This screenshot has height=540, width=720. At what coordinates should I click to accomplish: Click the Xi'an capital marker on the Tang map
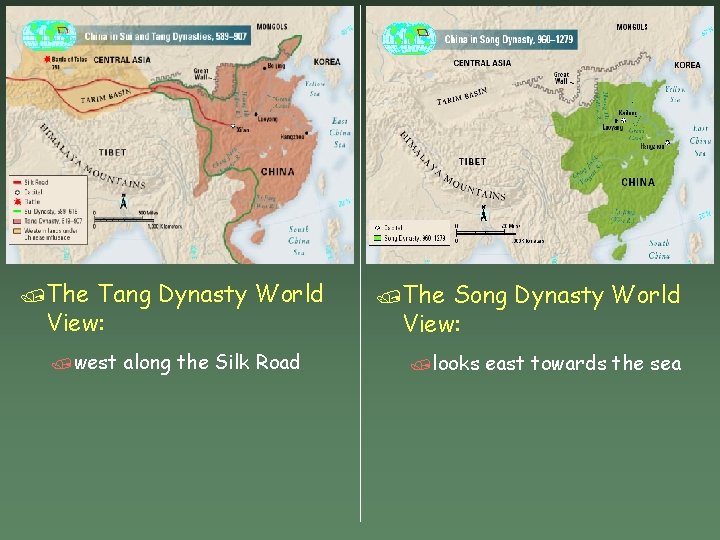pyautogui.click(x=233, y=126)
